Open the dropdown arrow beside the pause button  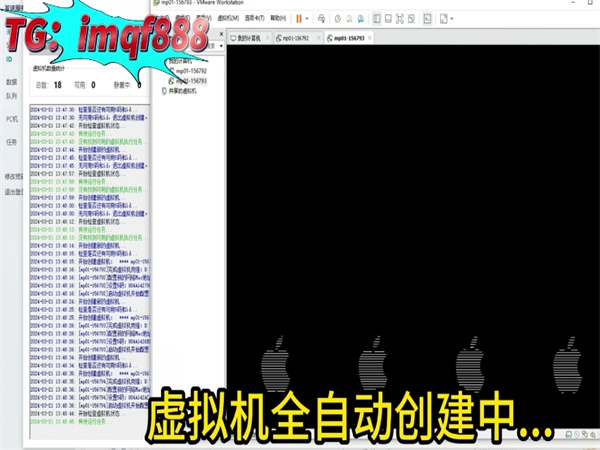pyautogui.click(x=307, y=18)
